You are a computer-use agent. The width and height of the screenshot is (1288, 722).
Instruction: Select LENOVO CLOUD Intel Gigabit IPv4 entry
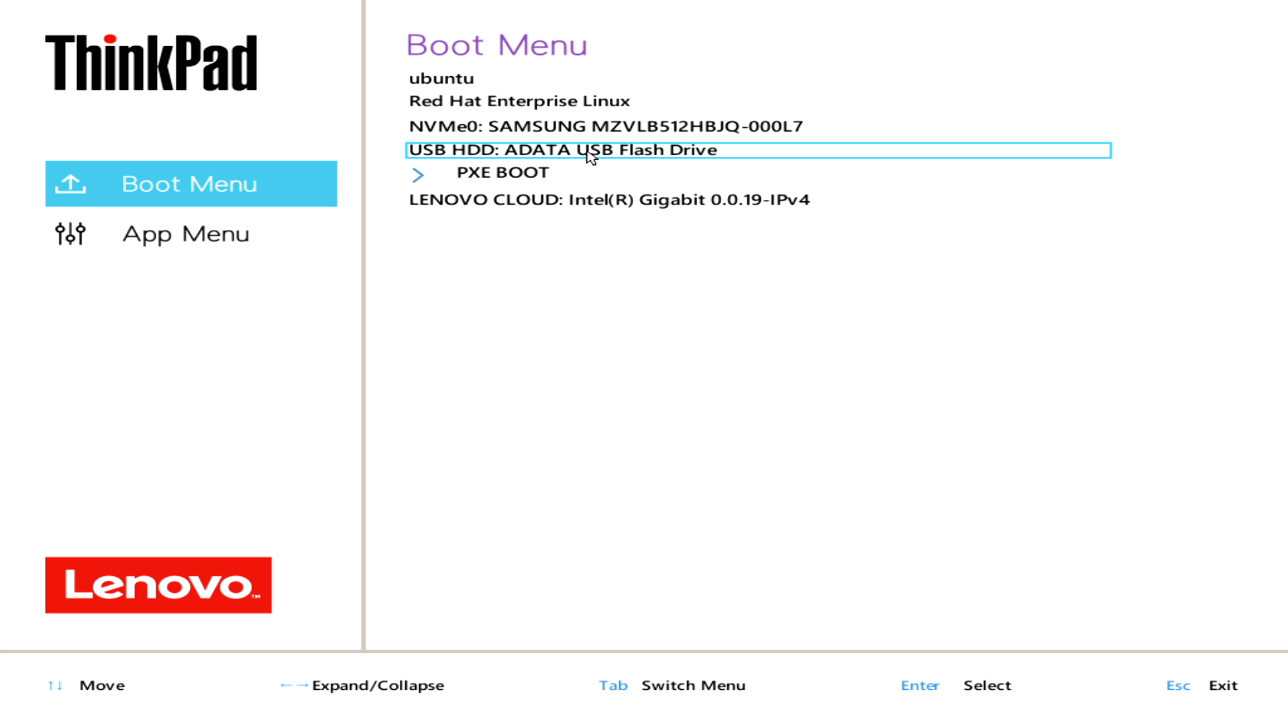click(x=609, y=199)
